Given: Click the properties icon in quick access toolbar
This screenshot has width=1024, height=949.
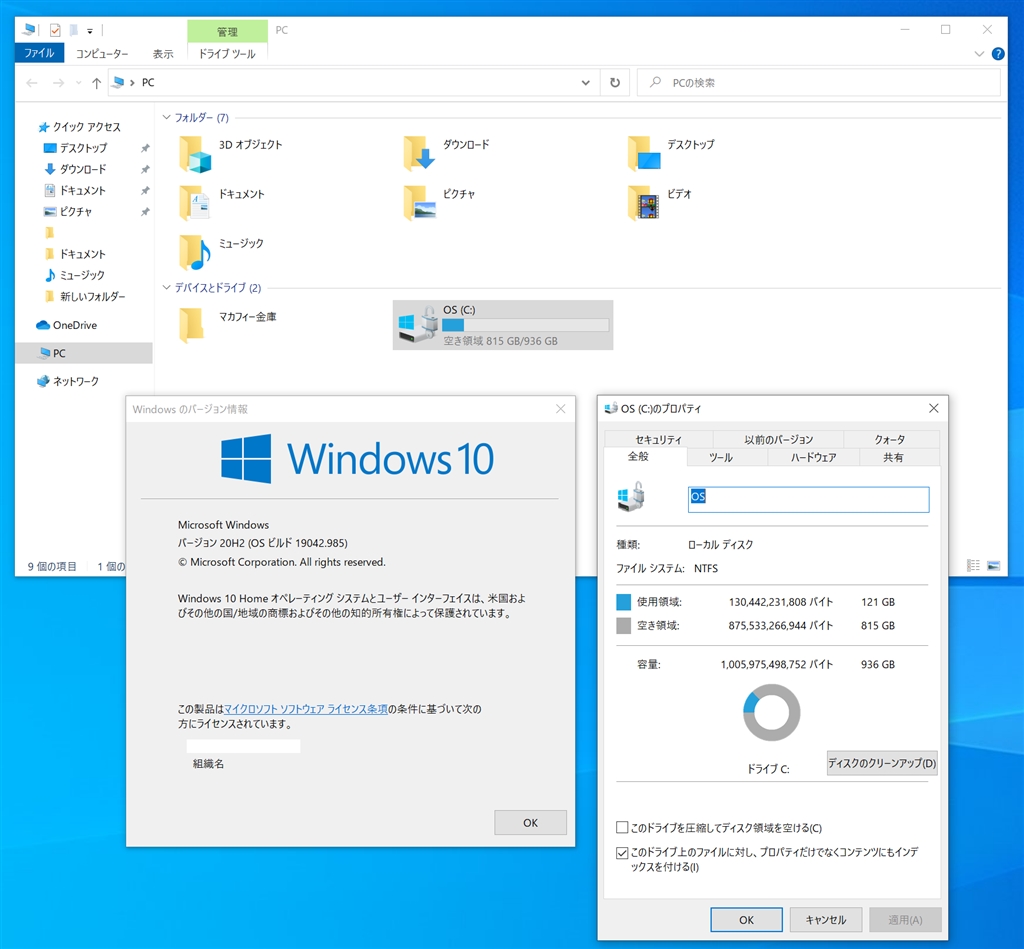Looking at the screenshot, I should [56, 30].
